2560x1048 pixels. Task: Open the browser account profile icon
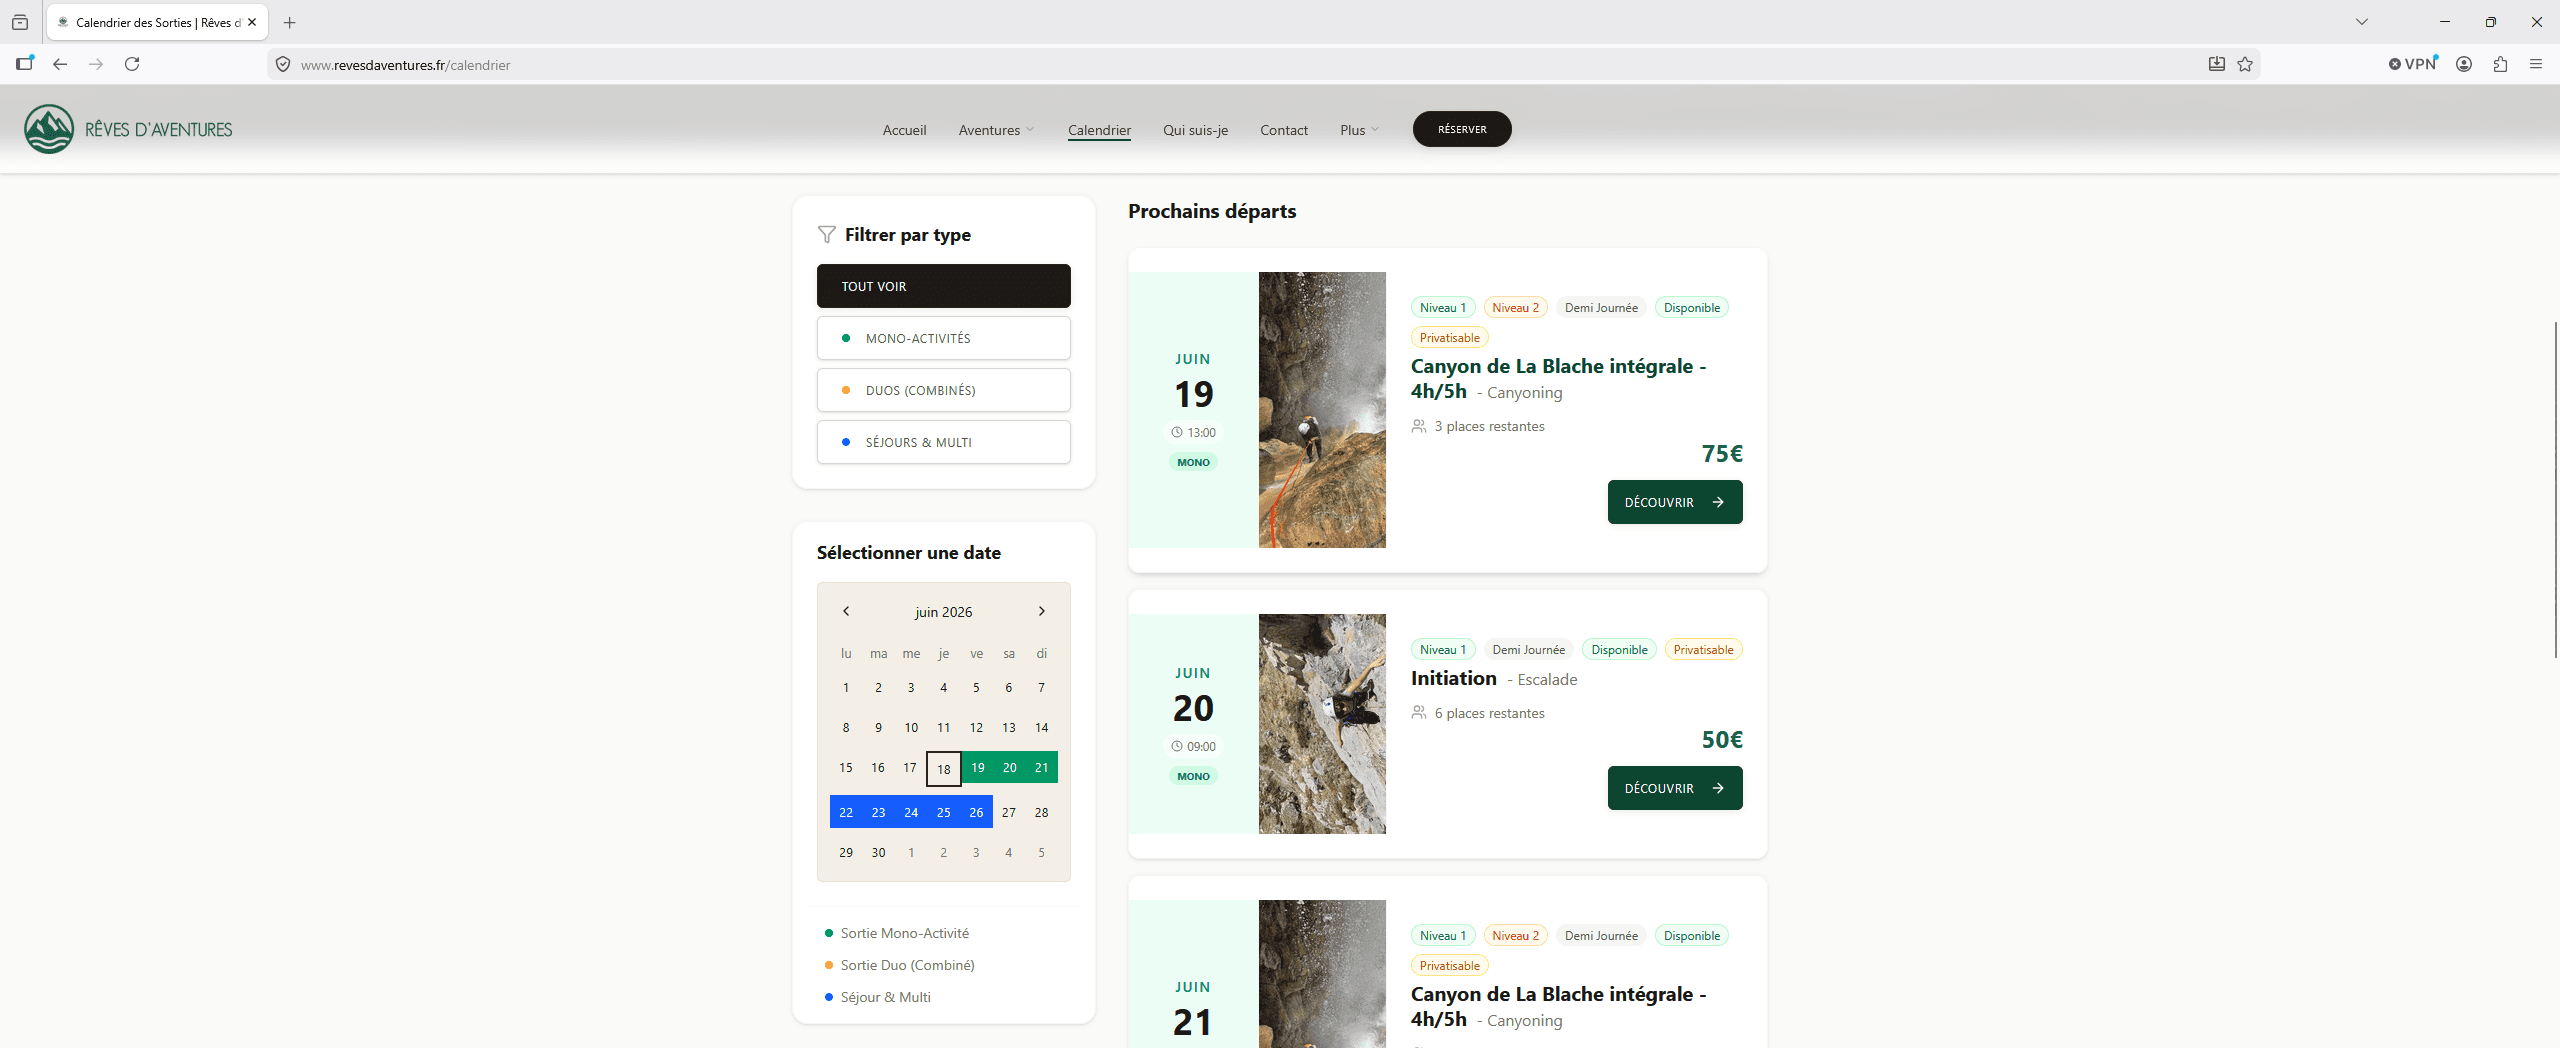[x=2464, y=64]
